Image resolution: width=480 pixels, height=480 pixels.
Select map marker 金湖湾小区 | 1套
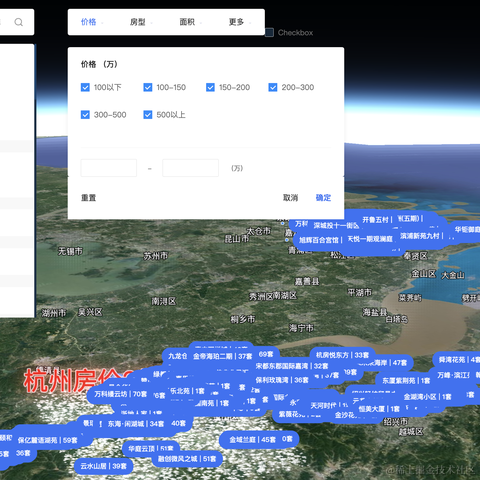(x=427, y=397)
